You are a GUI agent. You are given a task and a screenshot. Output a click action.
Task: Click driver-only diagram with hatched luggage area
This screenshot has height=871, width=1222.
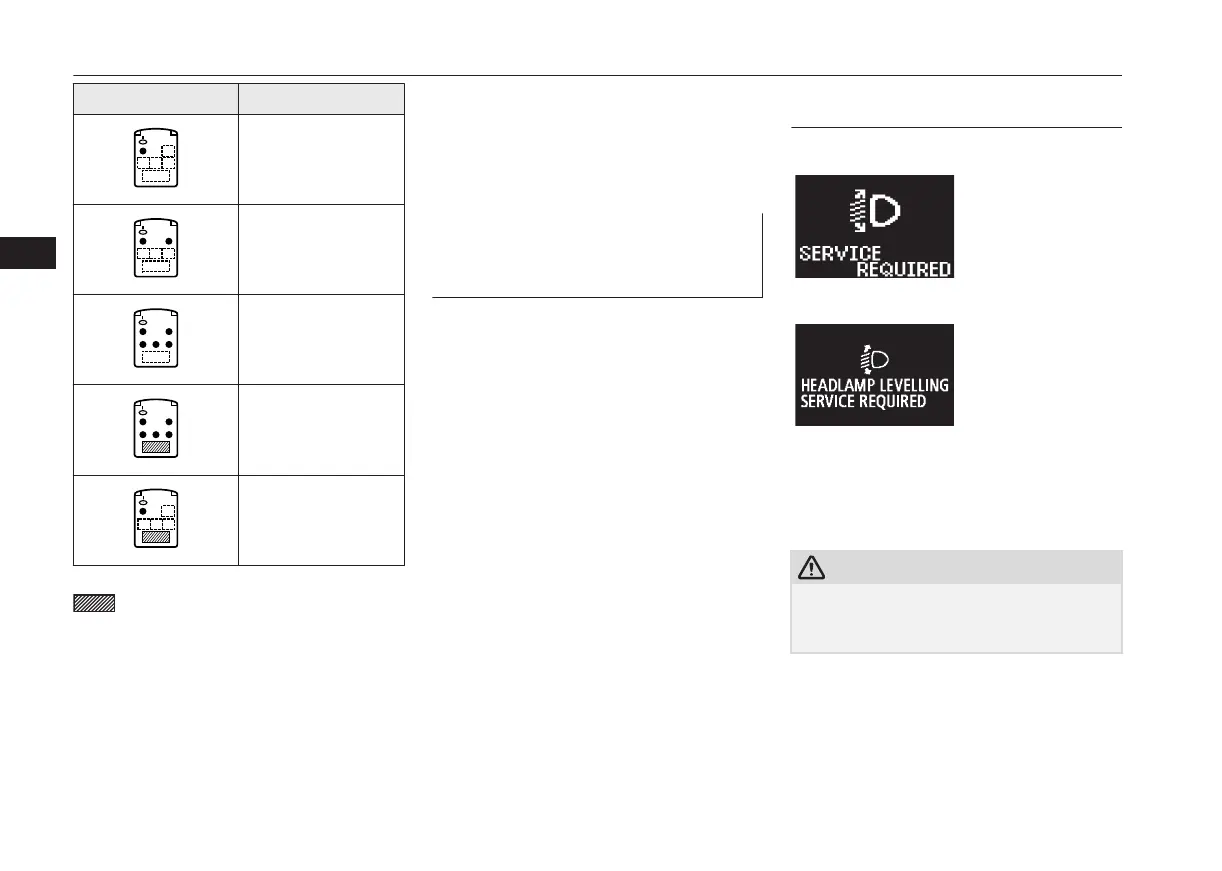pos(155,520)
